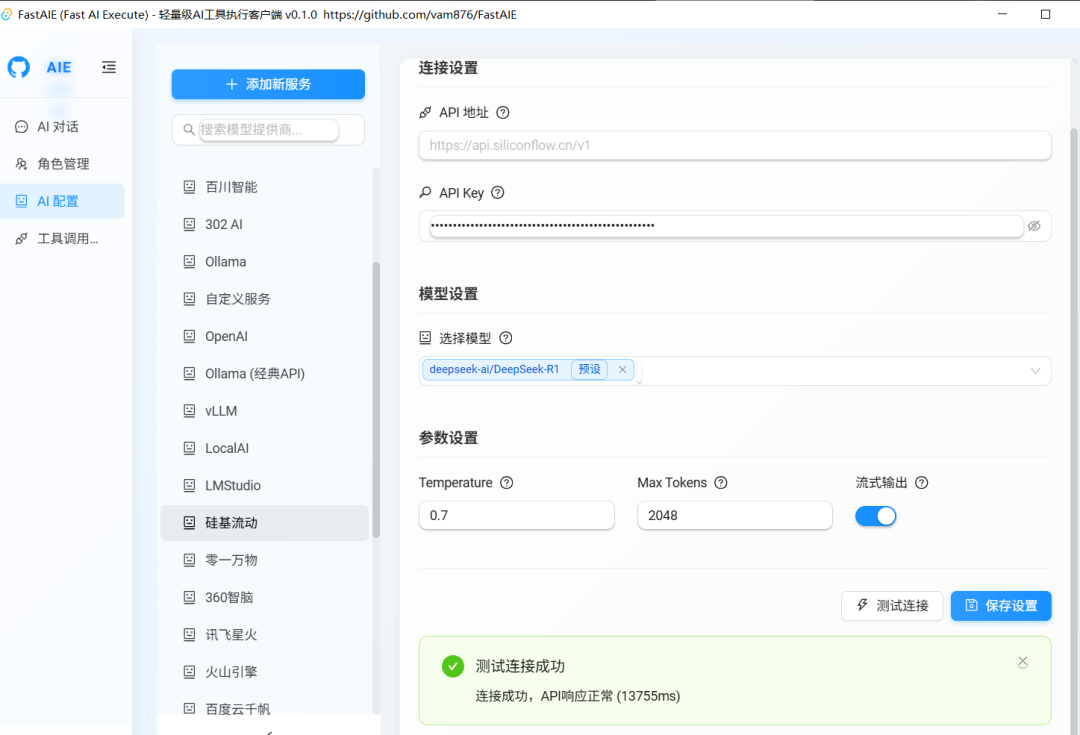Click robot icon beside vLLM
Image resolution: width=1080 pixels, height=735 pixels.
click(x=189, y=410)
